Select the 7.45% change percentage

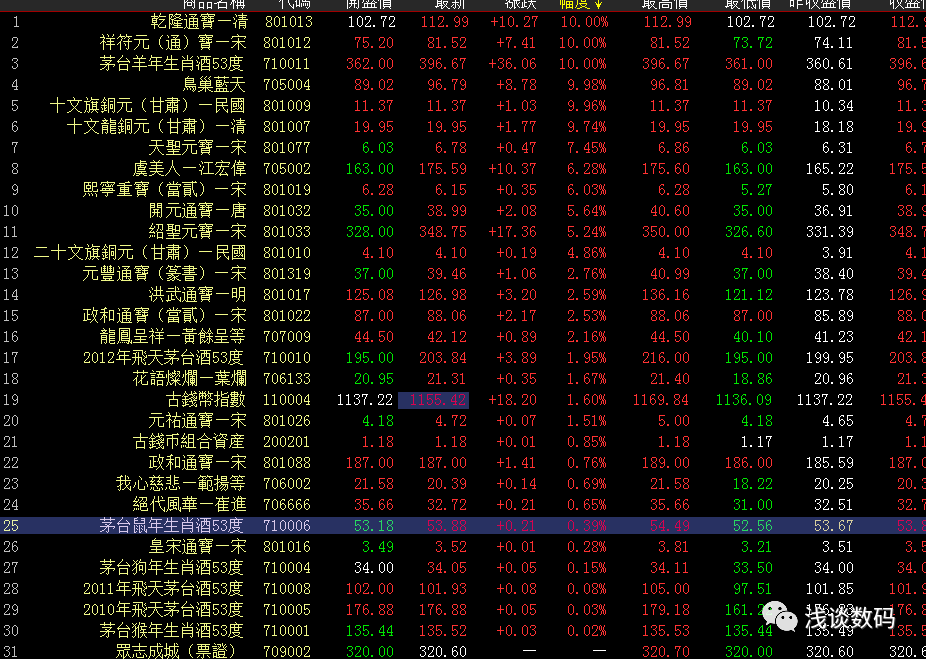pyautogui.click(x=586, y=148)
